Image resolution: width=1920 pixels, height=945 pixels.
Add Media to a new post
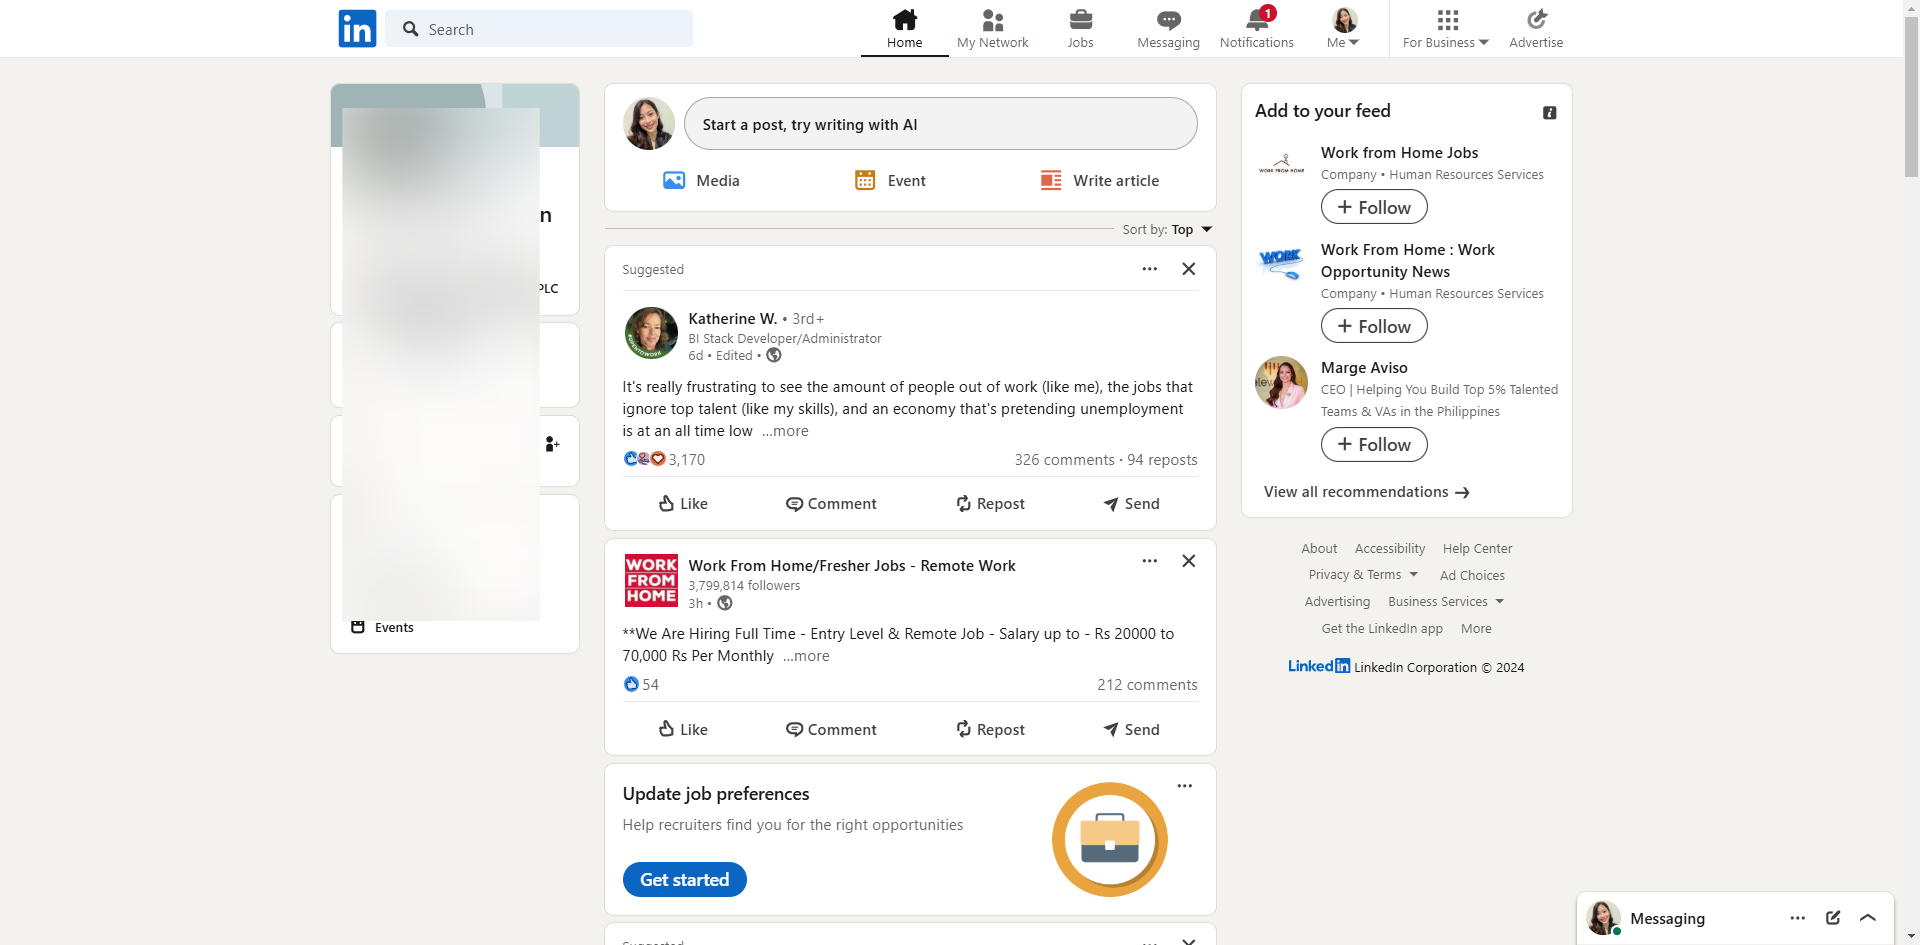(701, 181)
